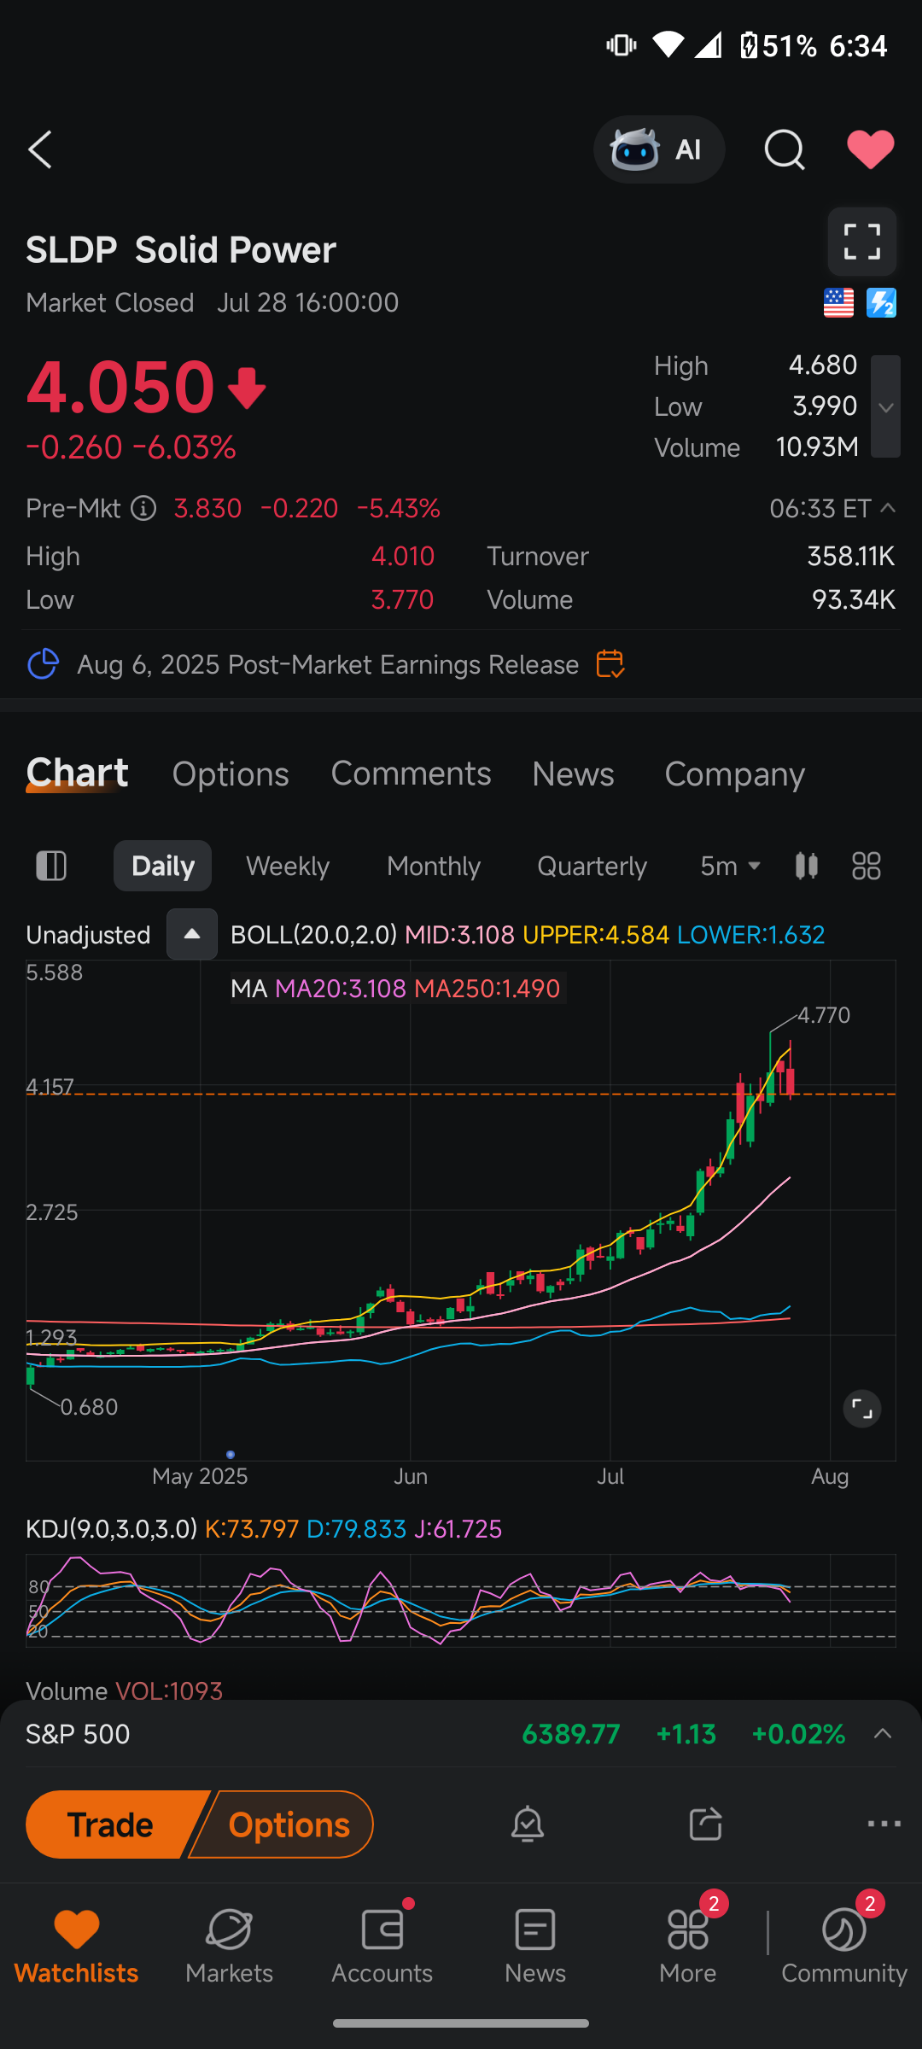Tap the Pre-Mkt info icon
922x2049 pixels.
pyautogui.click(x=144, y=509)
